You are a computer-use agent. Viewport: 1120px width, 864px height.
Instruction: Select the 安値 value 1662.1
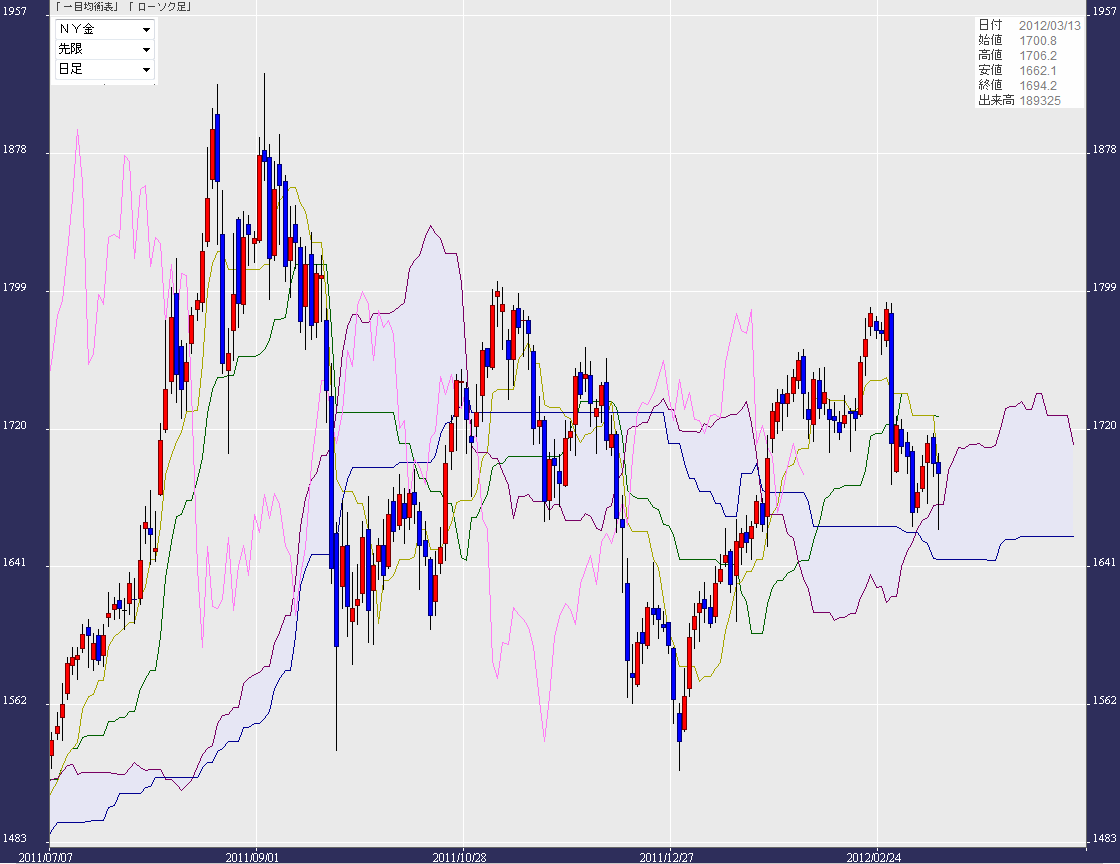[x=1038, y=70]
